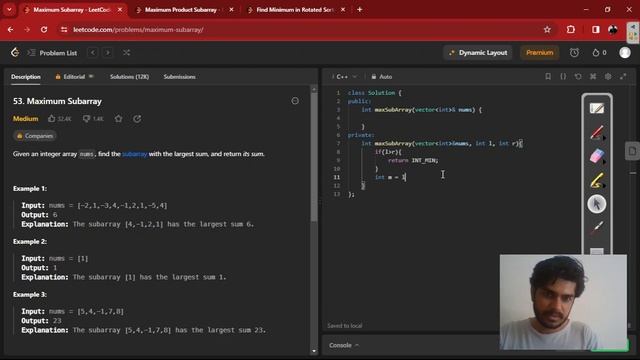Follow the subarray definition link
The height and width of the screenshot is (360, 640).
135,154
